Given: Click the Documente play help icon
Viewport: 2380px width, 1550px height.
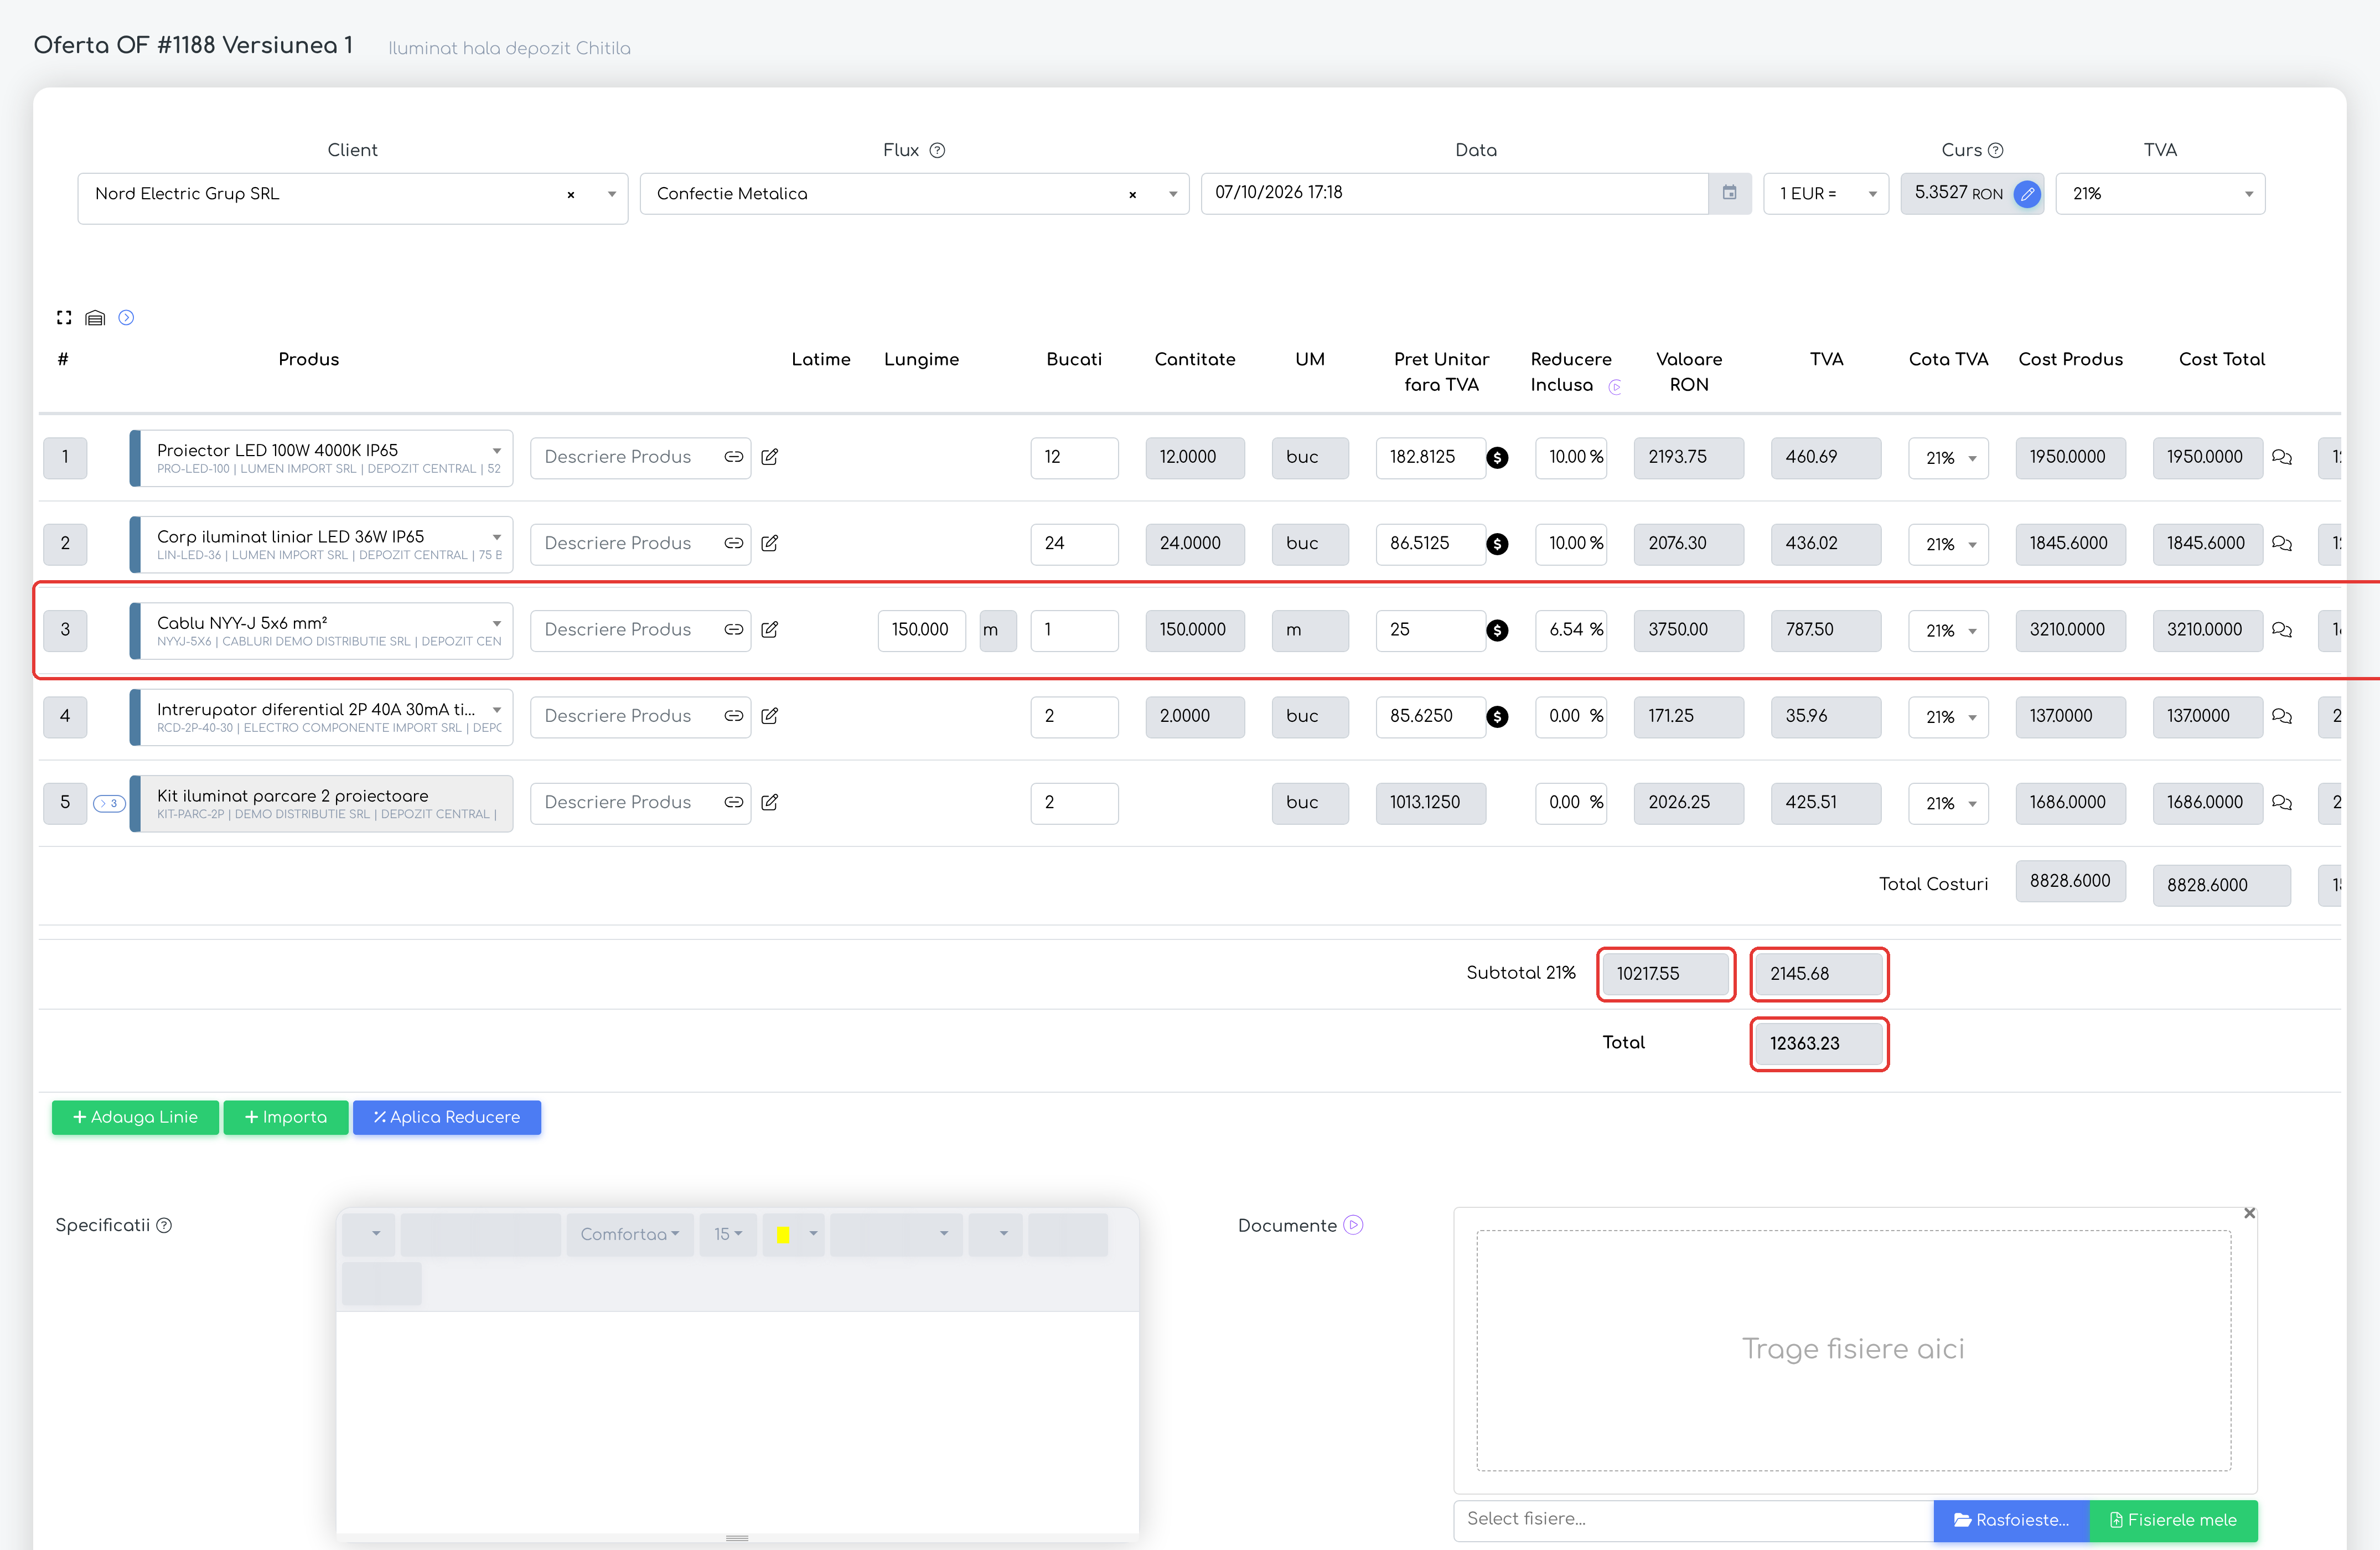Looking at the screenshot, I should 1353,1225.
